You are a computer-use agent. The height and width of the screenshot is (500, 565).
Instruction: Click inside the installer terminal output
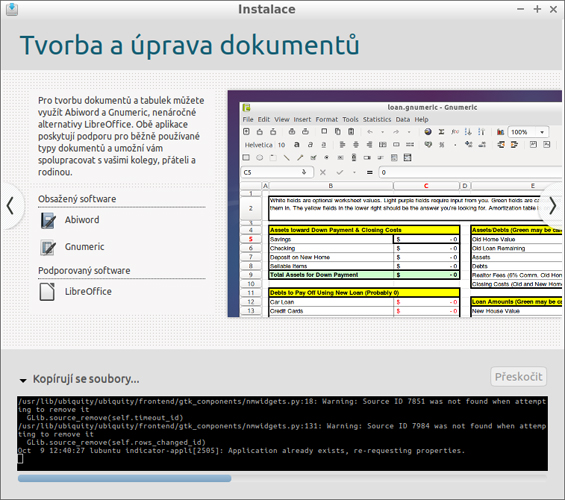tap(282, 433)
